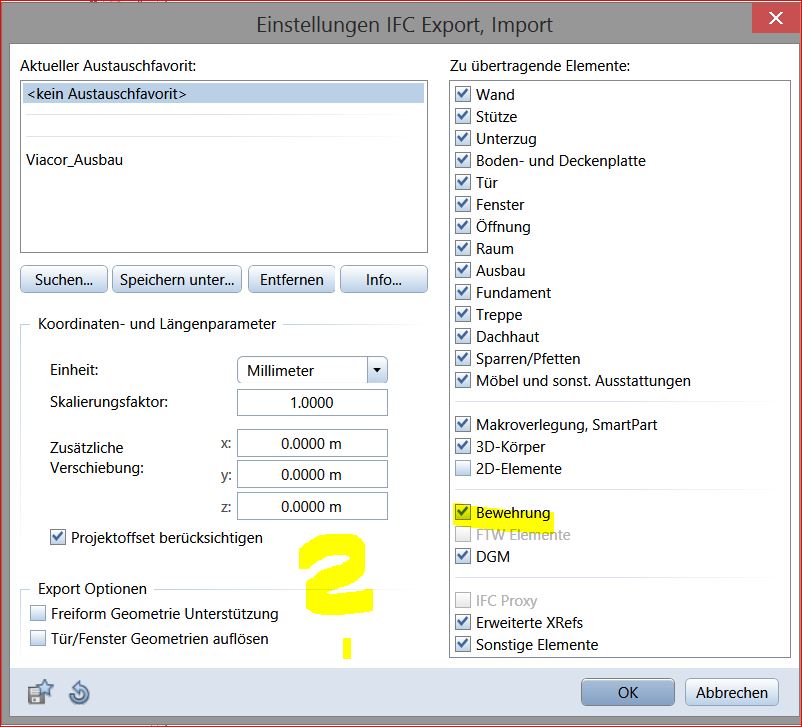Enable the 2D-Elemente checkbox
Viewport: 802px width, 727px height.
point(462,468)
